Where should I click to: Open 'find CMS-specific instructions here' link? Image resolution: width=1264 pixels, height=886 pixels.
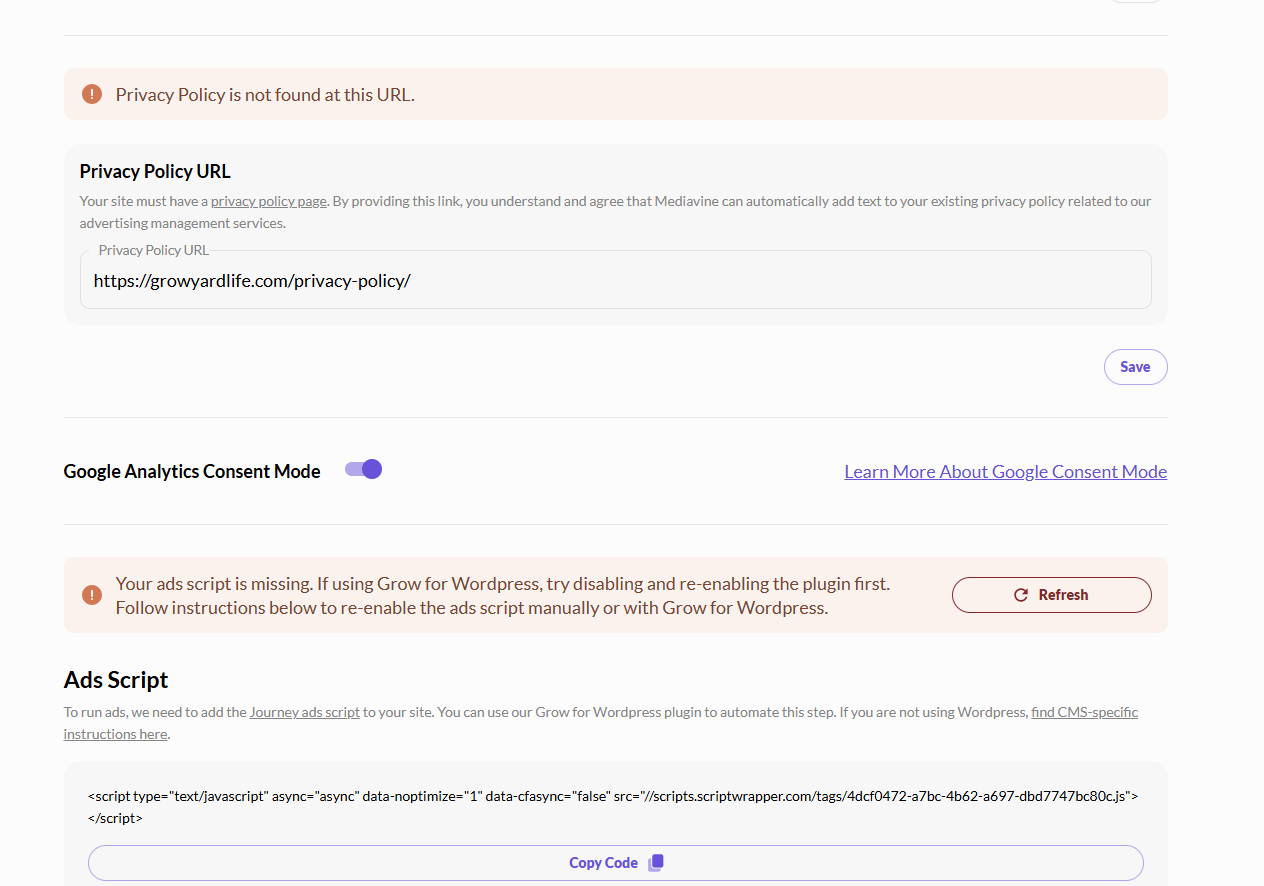pyautogui.click(x=1084, y=713)
